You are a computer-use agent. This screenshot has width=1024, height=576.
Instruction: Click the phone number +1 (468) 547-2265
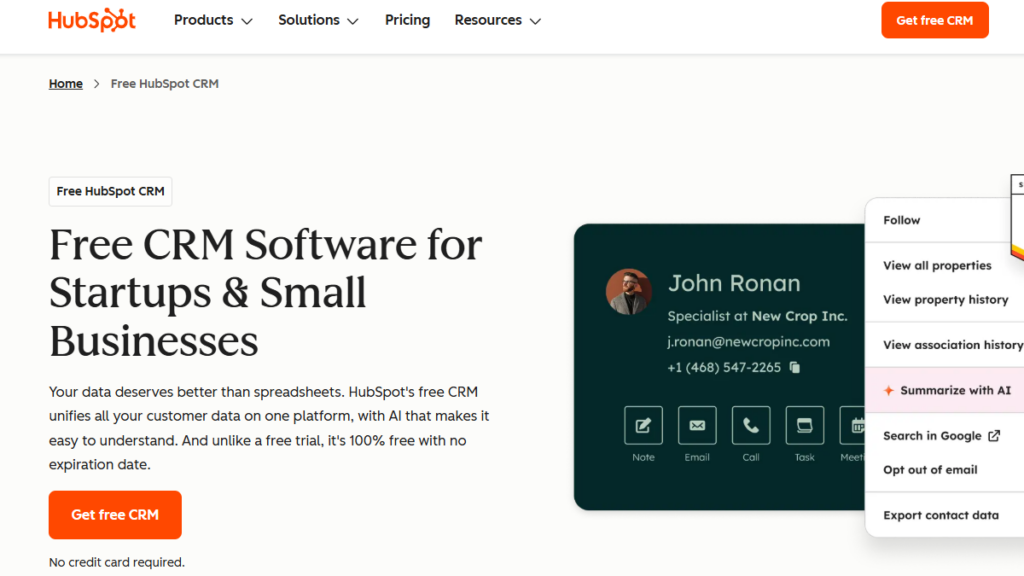coord(724,367)
